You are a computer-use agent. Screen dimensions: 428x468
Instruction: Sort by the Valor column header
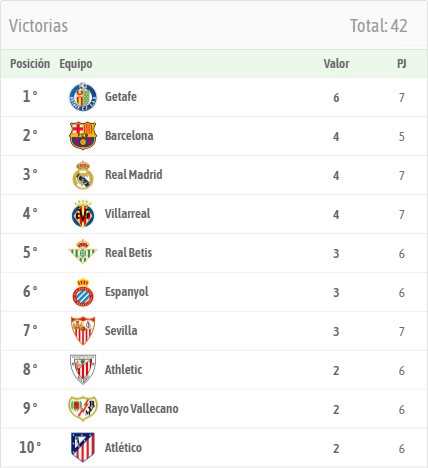(x=336, y=64)
